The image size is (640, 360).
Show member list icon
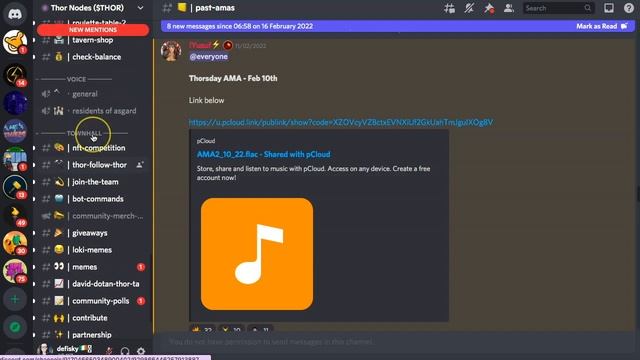pos(509,8)
